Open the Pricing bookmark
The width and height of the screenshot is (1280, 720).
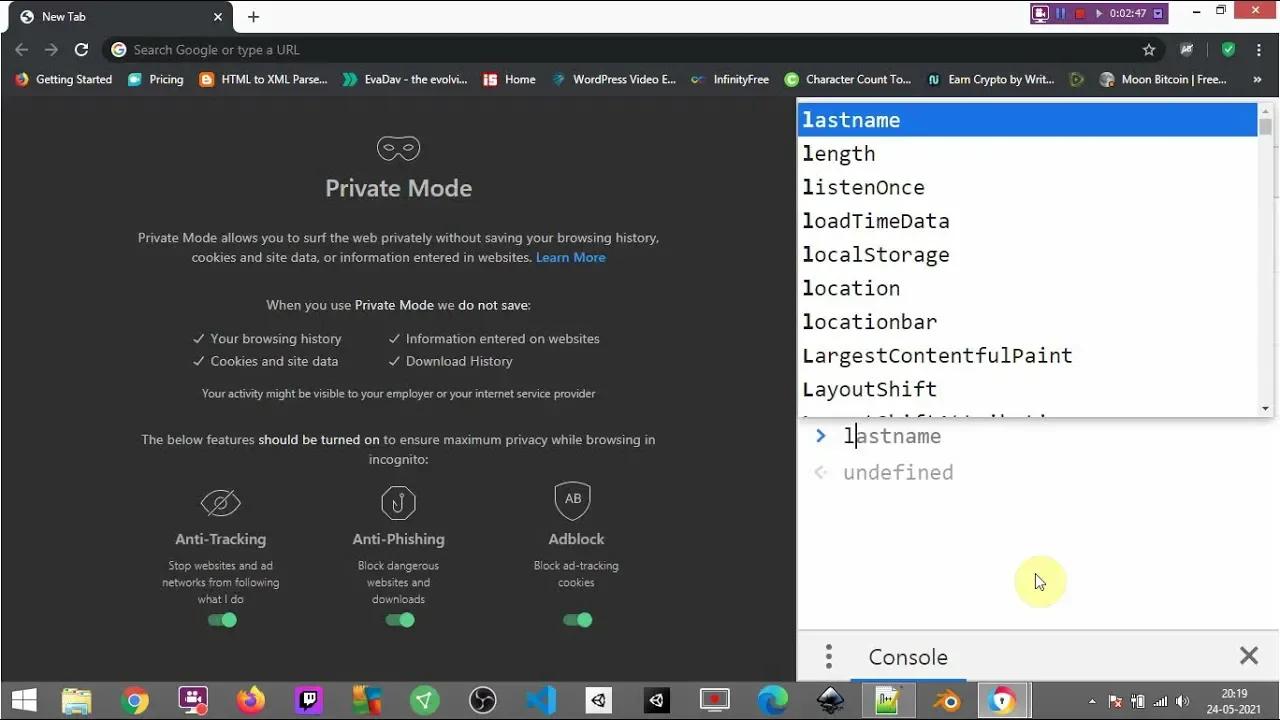pyautogui.click(x=156, y=79)
